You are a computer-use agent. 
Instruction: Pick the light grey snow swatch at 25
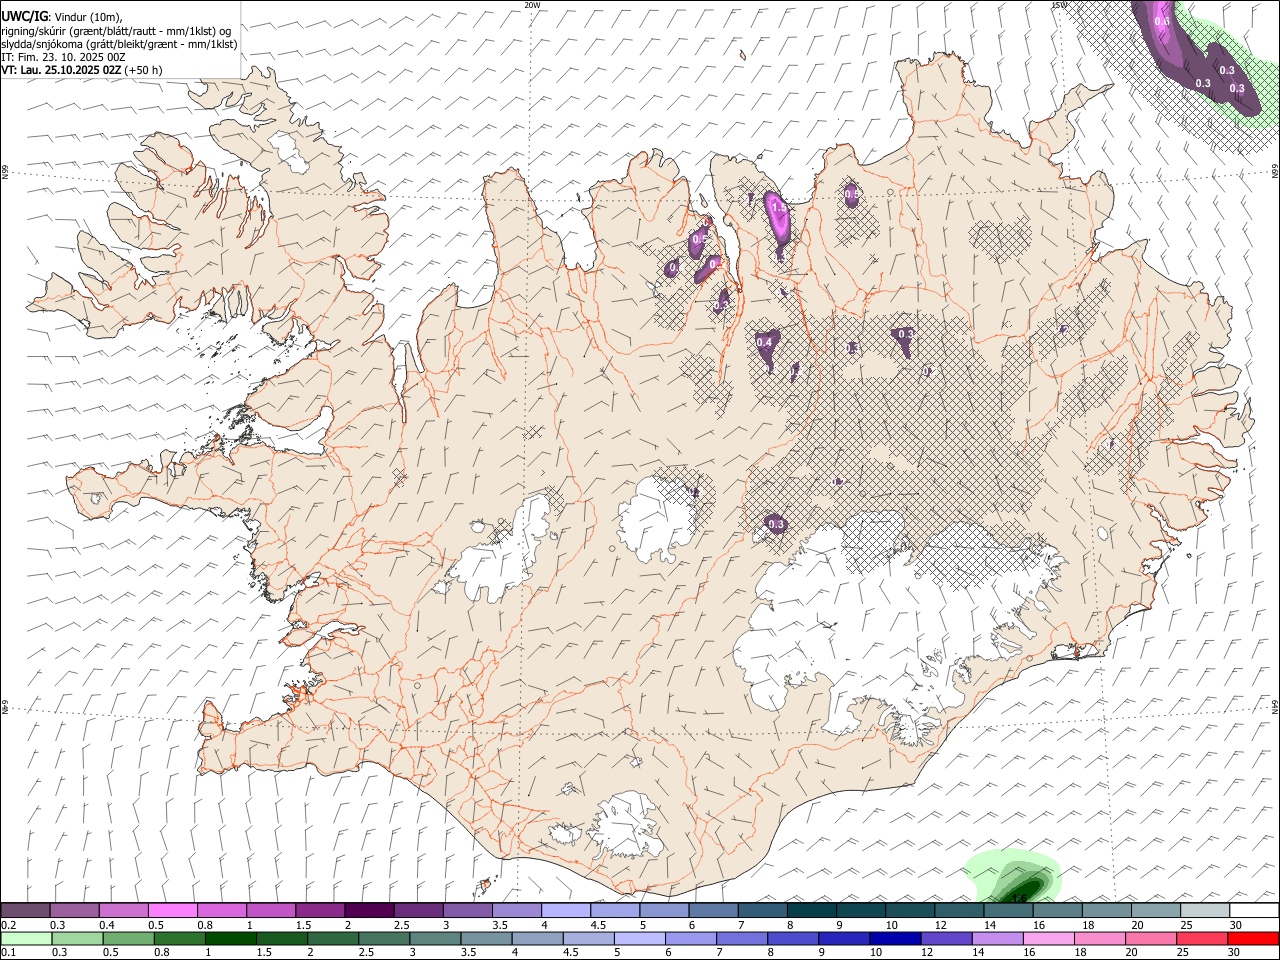(x=1204, y=911)
